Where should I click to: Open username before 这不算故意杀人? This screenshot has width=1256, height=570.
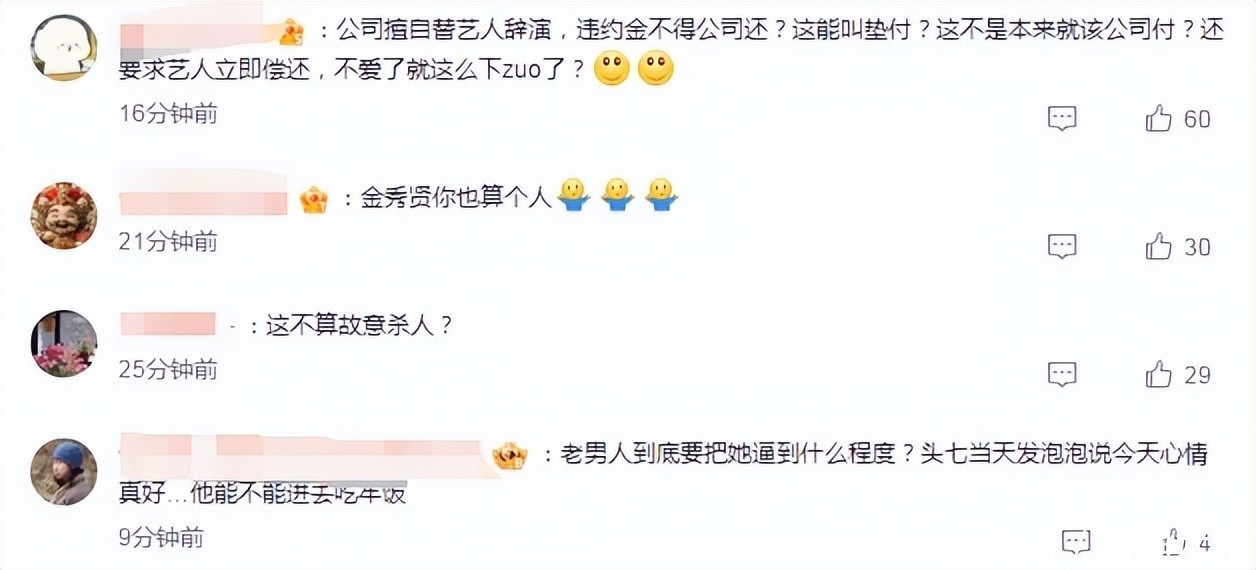point(168,325)
